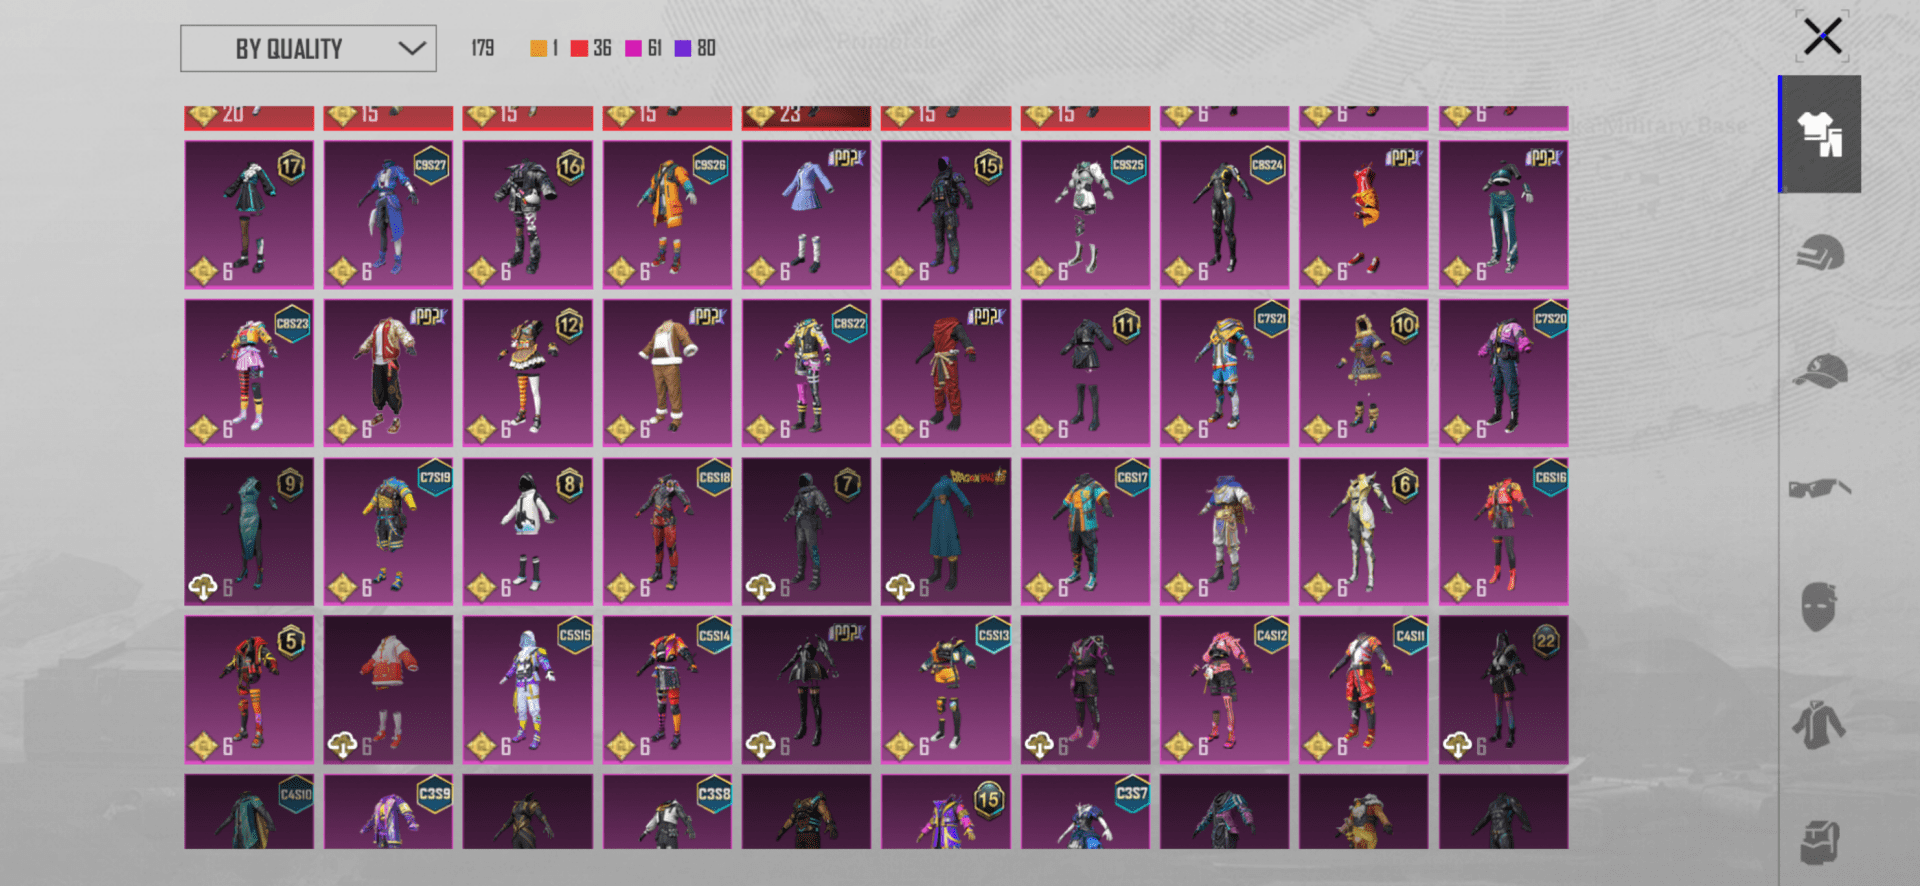The image size is (1920, 886).
Task: Filter by pink quality swatch showing 61
Action: pyautogui.click(x=633, y=49)
